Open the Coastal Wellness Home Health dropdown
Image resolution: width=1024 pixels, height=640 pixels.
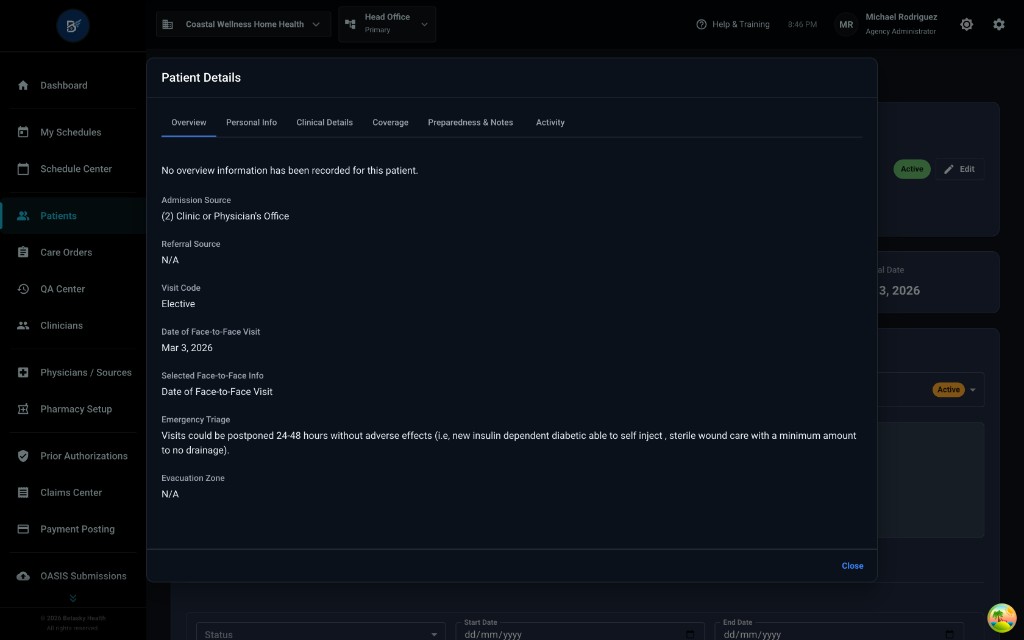tap(243, 24)
